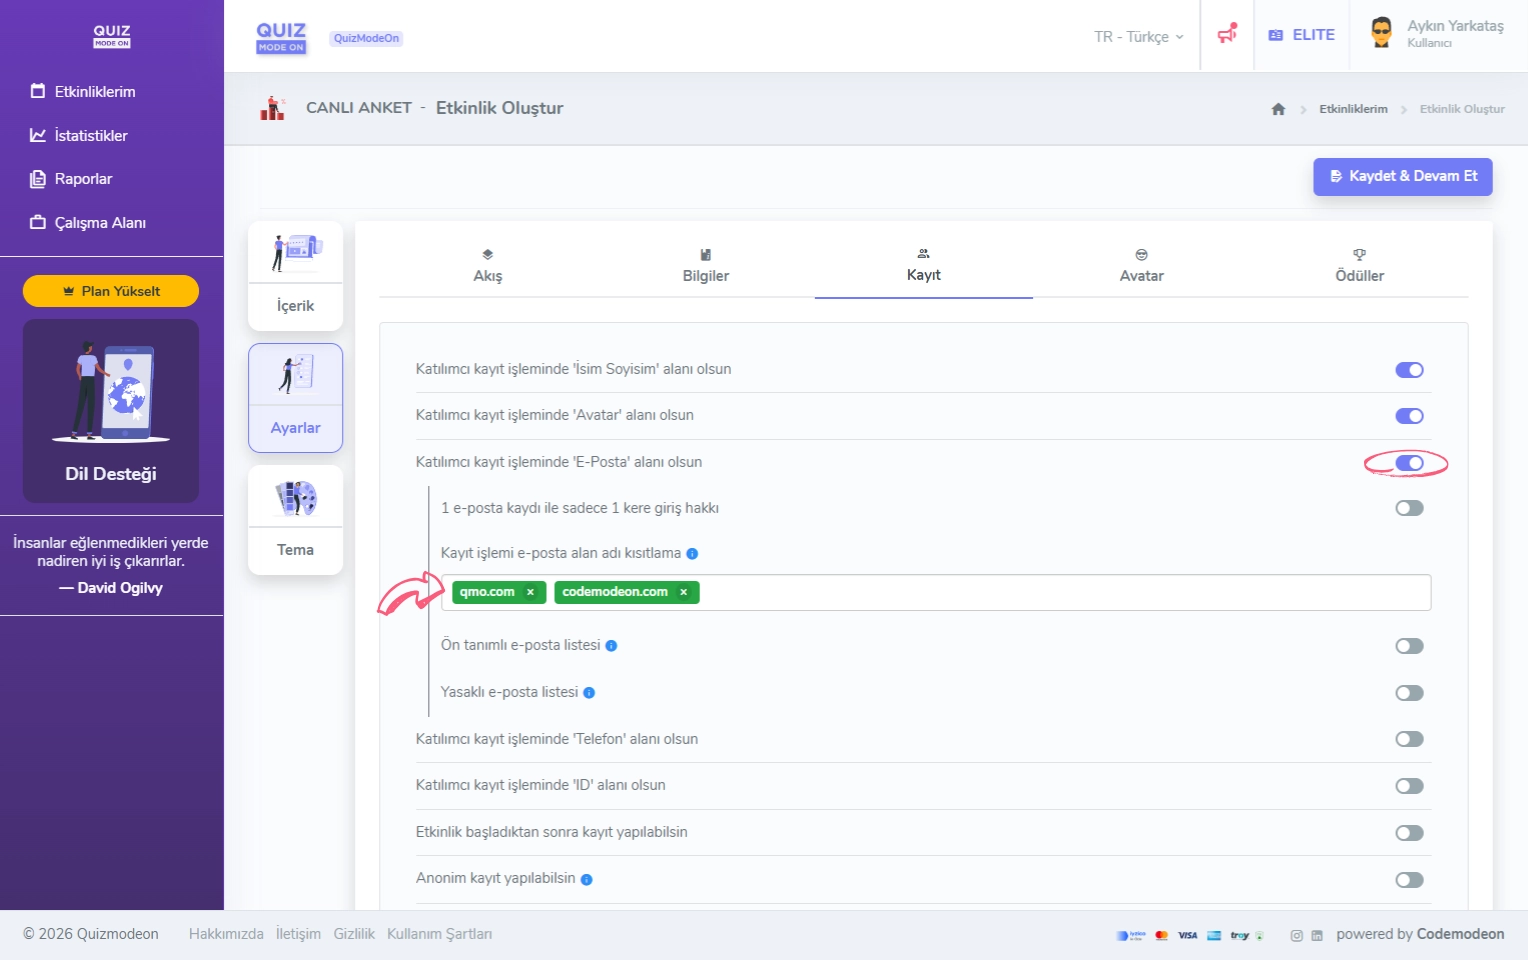Switch to the Bilgiler tab
1528x960 pixels.
pos(706,267)
